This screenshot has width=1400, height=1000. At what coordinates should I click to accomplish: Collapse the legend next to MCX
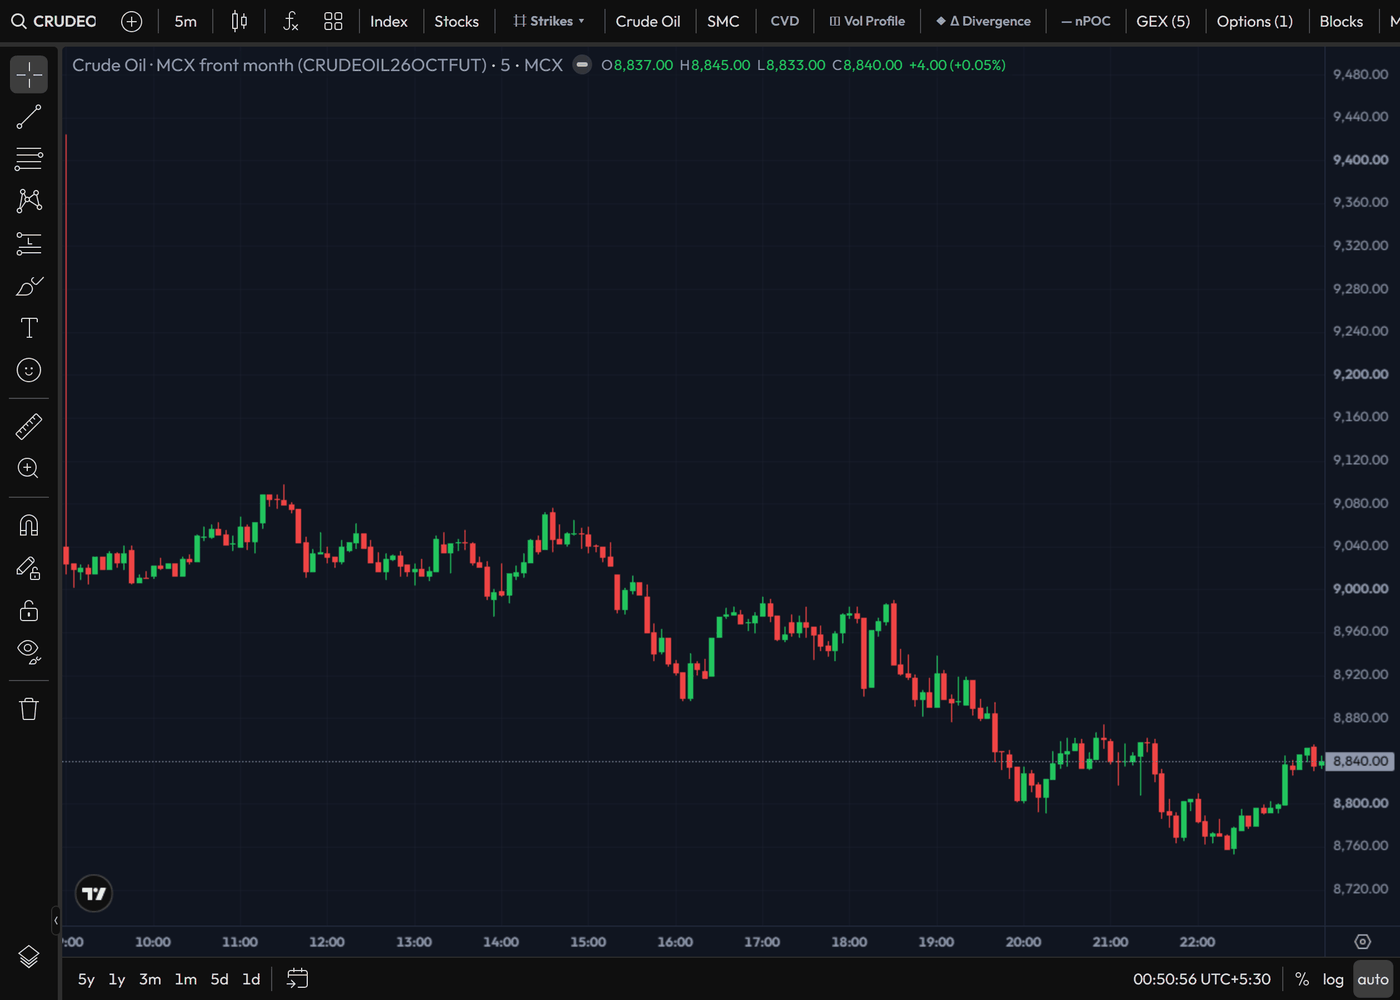coord(582,65)
